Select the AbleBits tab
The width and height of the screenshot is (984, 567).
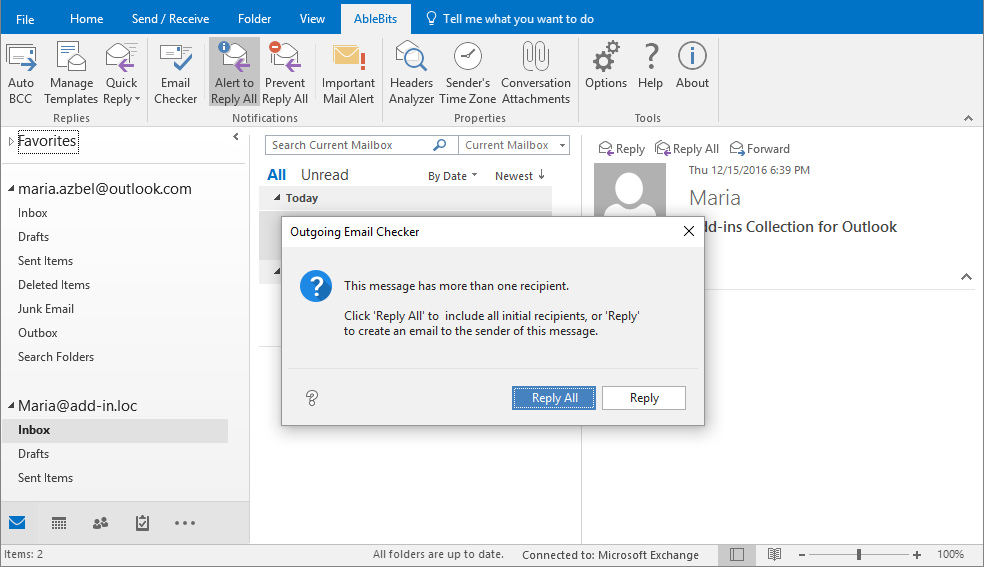pyautogui.click(x=375, y=19)
